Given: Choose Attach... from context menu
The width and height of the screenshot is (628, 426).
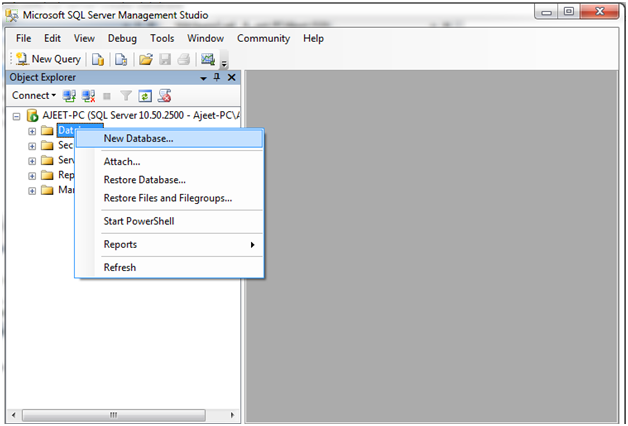Looking at the screenshot, I should coord(169,162).
